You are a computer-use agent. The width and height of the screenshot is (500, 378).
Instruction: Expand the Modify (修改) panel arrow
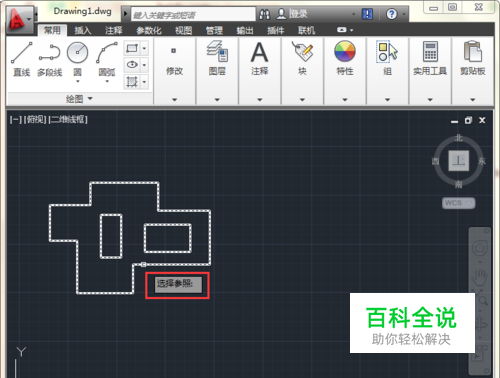(x=174, y=99)
